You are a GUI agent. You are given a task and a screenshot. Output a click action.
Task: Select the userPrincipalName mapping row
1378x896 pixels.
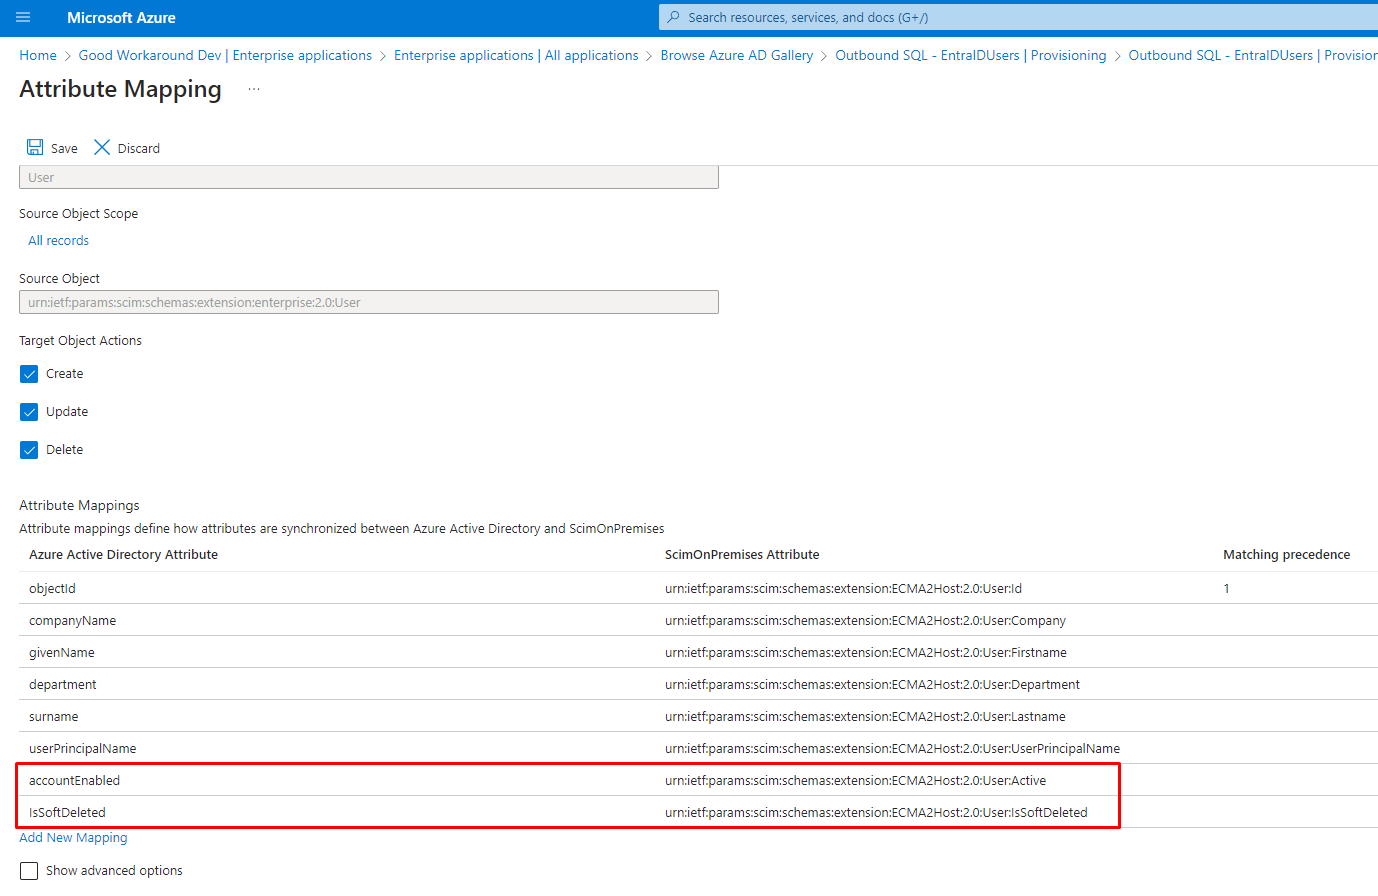(82, 749)
